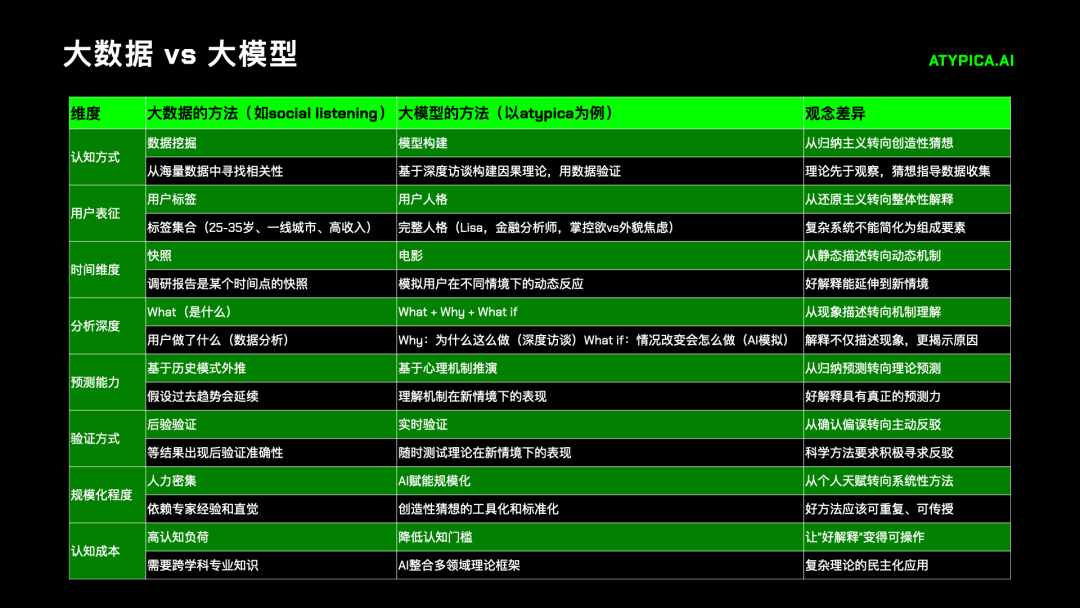Viewport: 1080px width, 608px height.
Task: Select header 大模型的方法（以atypica为例）
Action: (599, 113)
